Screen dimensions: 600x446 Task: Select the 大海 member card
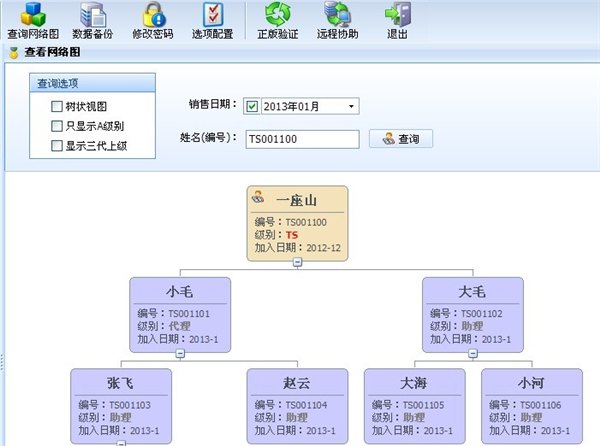pyautogui.click(x=415, y=406)
